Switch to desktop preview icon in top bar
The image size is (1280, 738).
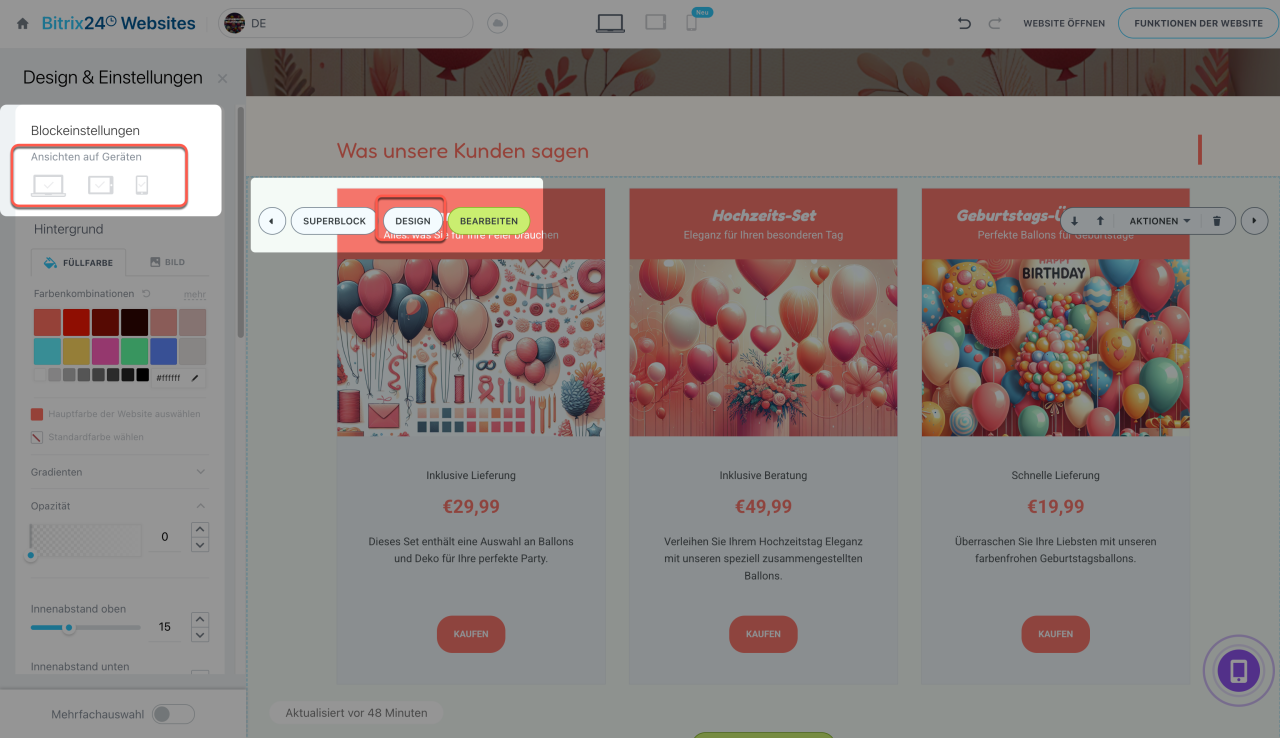(610, 23)
